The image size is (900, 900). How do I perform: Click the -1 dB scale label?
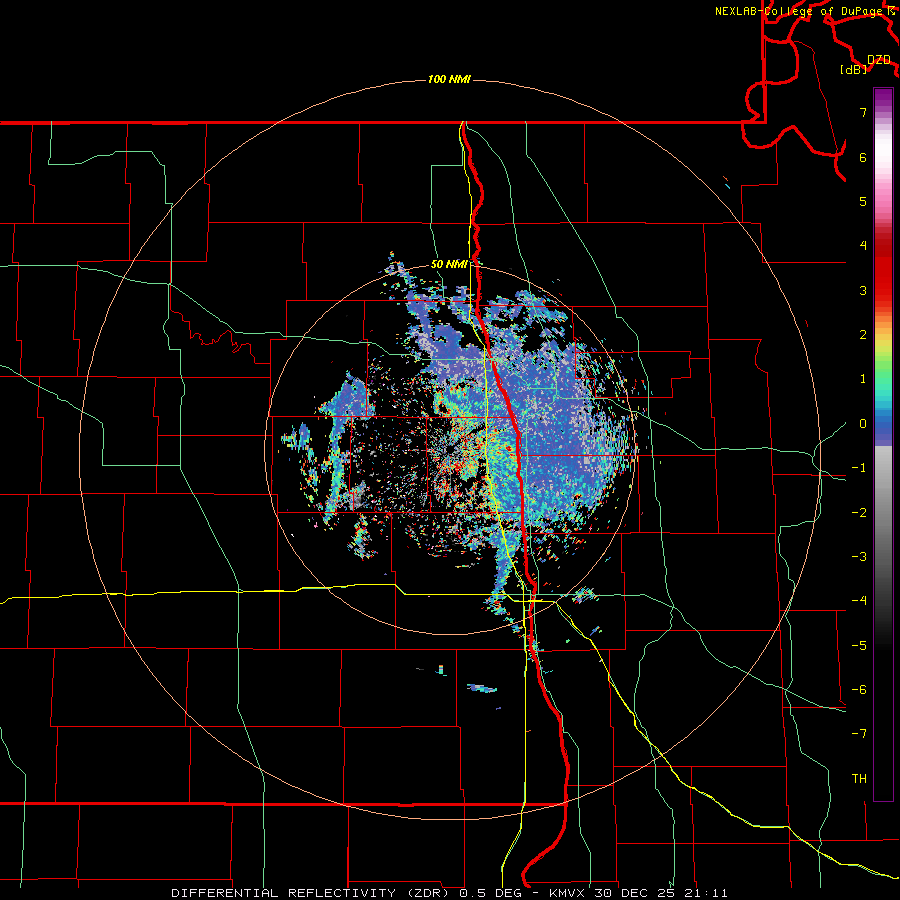click(859, 468)
